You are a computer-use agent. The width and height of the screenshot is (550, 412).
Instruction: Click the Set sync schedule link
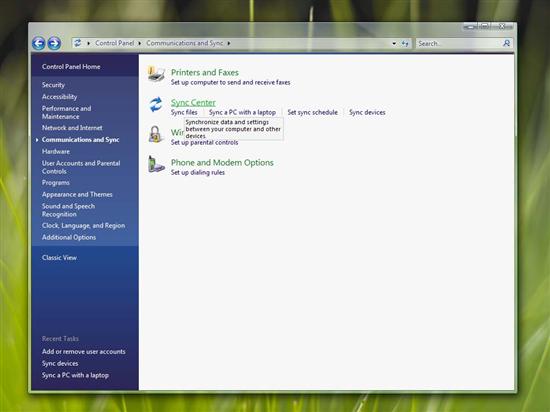pos(313,112)
